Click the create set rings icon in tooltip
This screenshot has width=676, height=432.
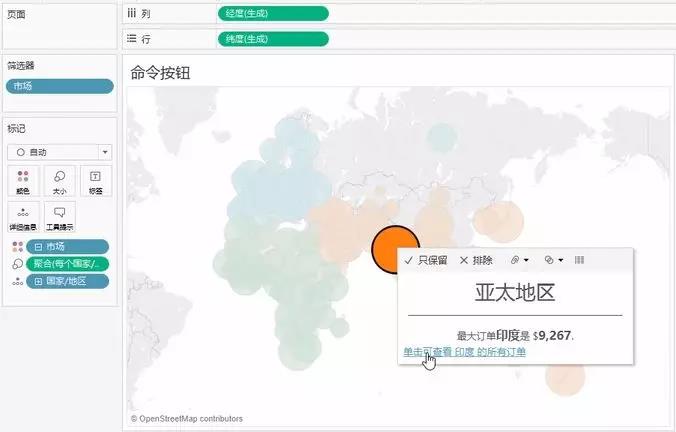coord(552,260)
